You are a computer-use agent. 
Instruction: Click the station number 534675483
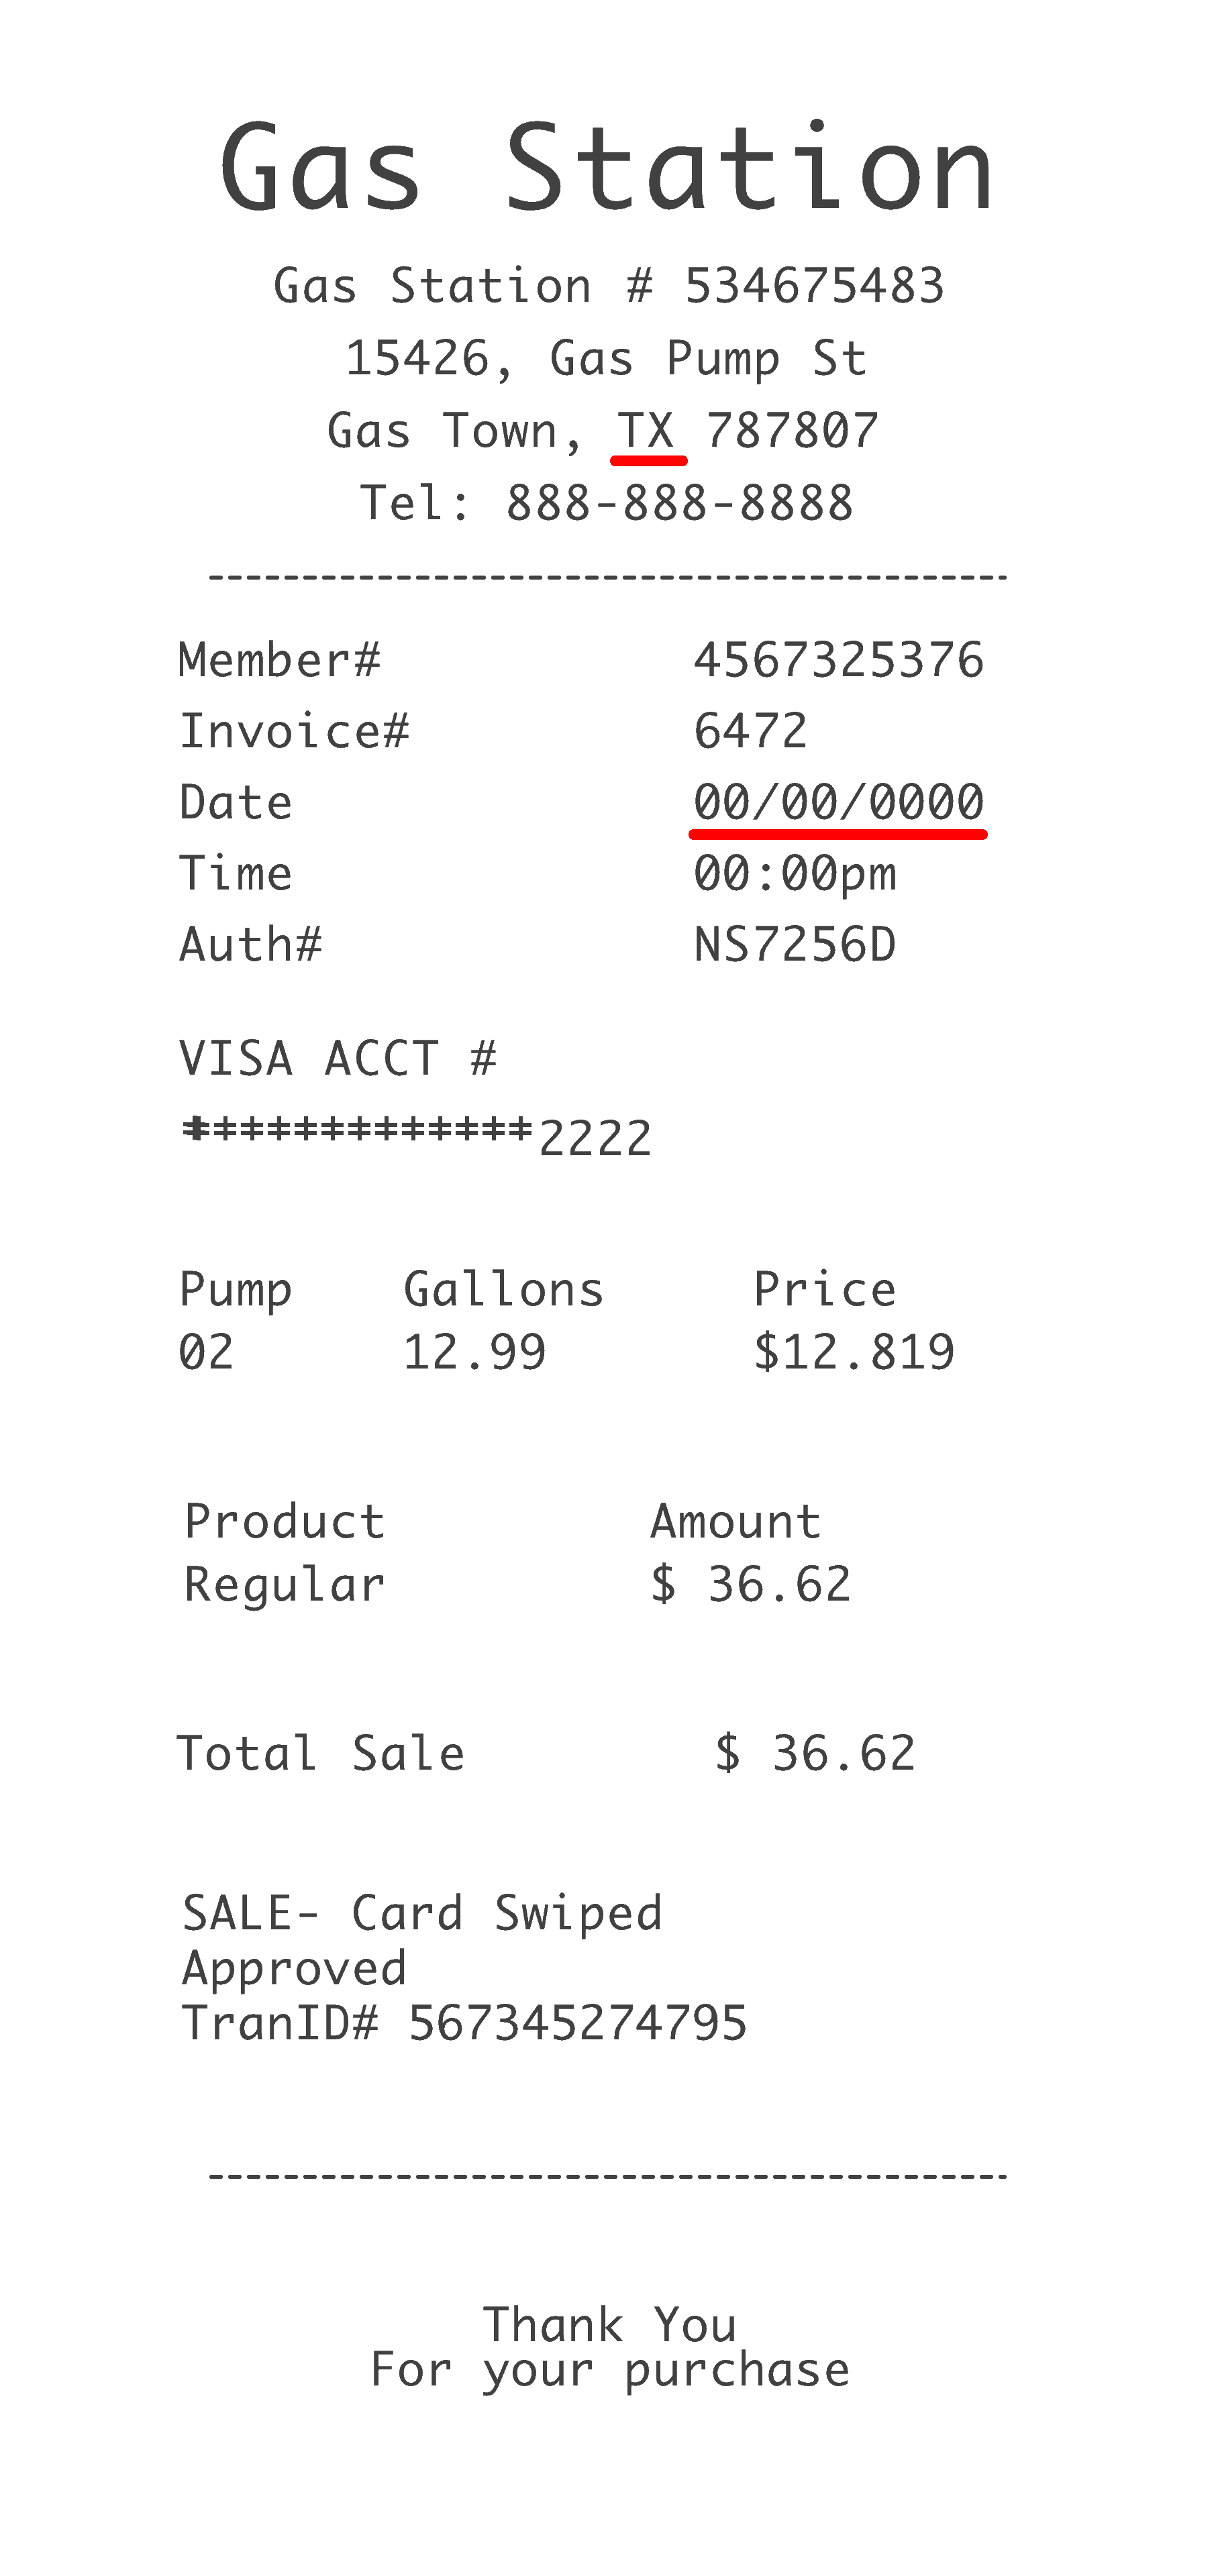[814, 287]
